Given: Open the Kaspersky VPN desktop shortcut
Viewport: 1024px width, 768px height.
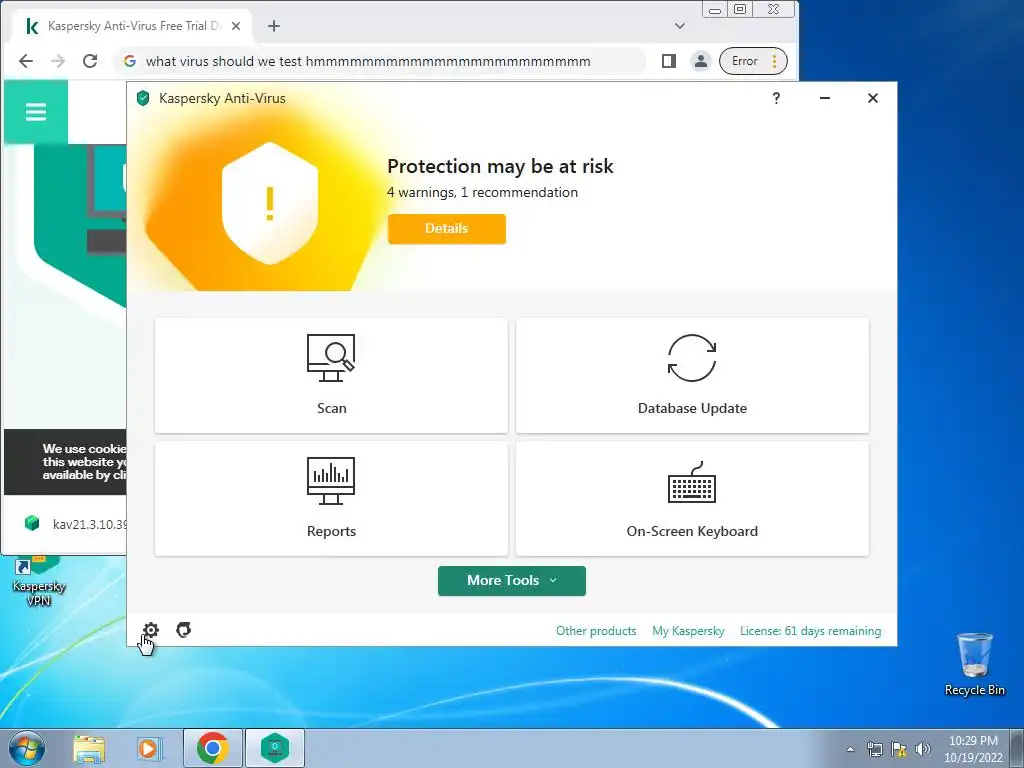Looking at the screenshot, I should click(38, 581).
